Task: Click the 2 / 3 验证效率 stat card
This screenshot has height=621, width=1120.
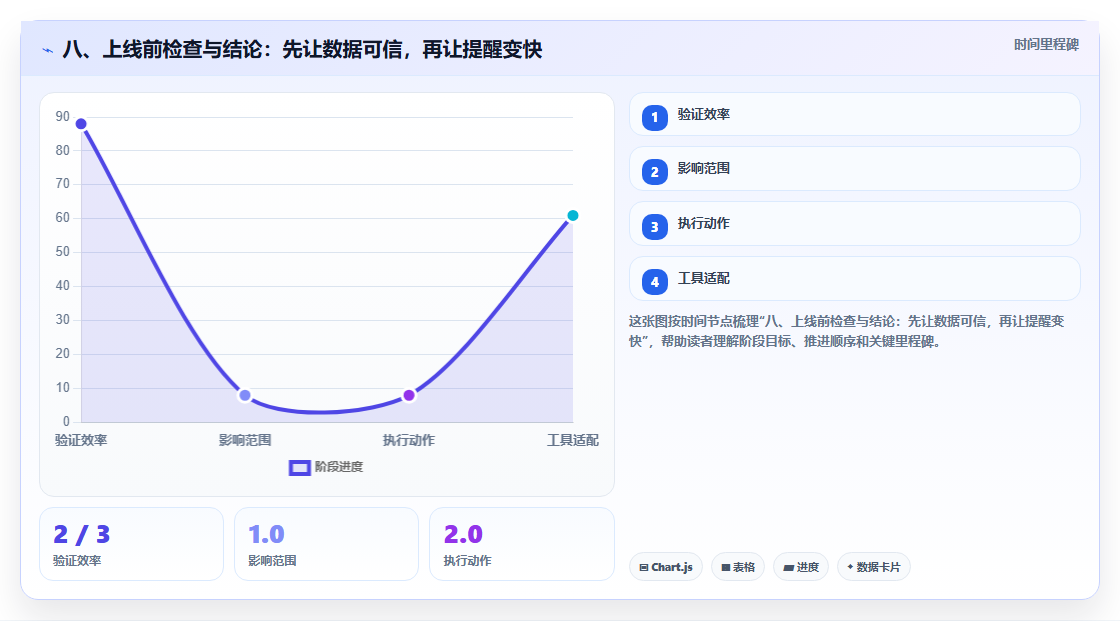Action: 131,545
